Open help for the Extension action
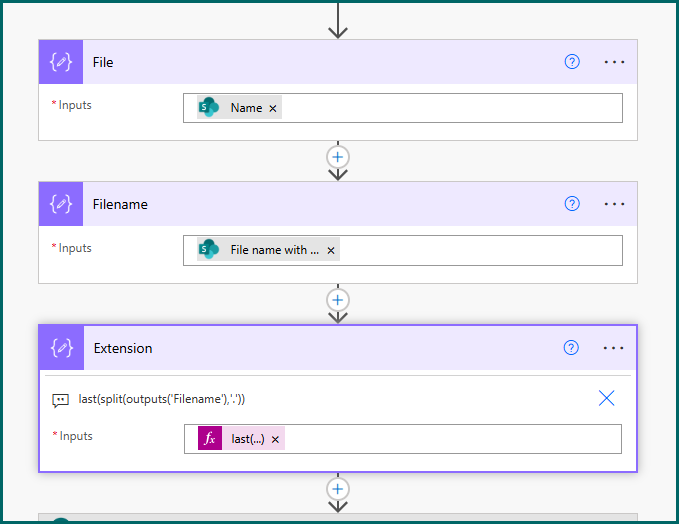Viewport: 679px width, 524px height. point(571,347)
